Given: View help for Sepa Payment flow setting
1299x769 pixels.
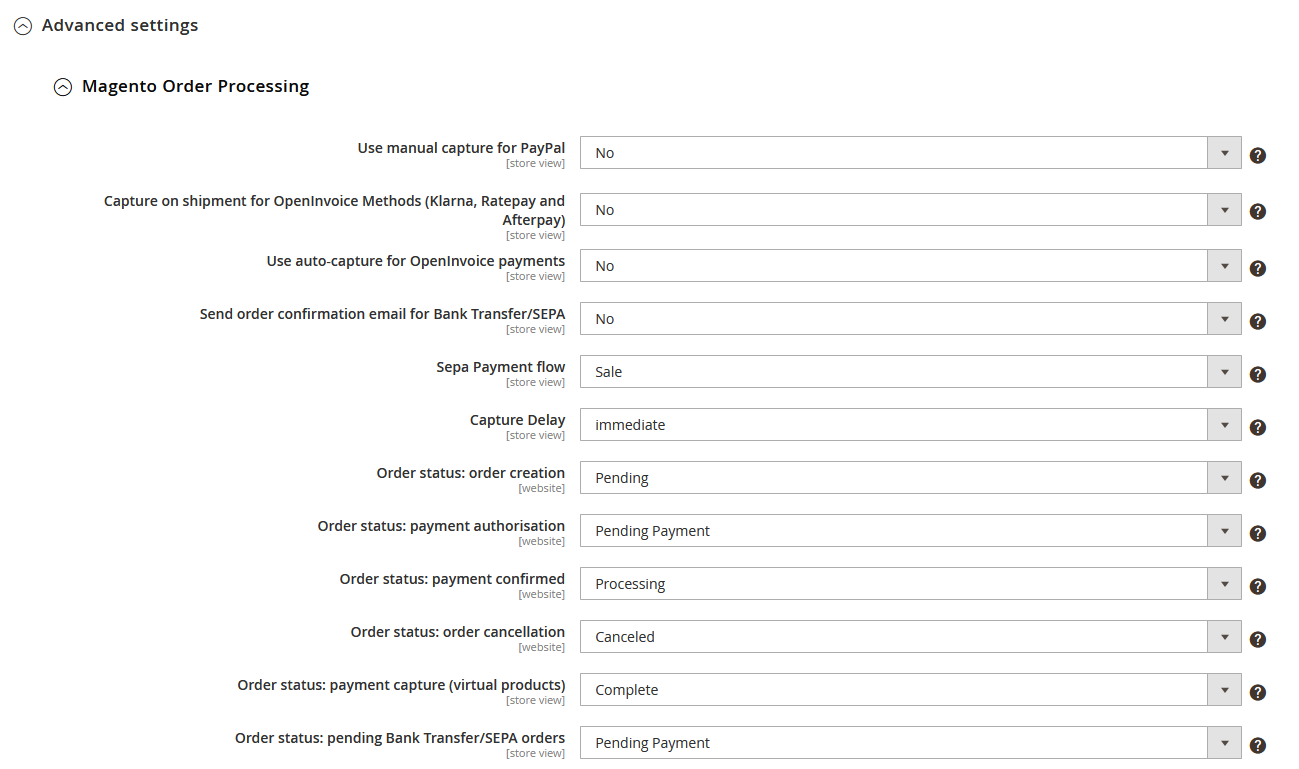Looking at the screenshot, I should coord(1257,373).
